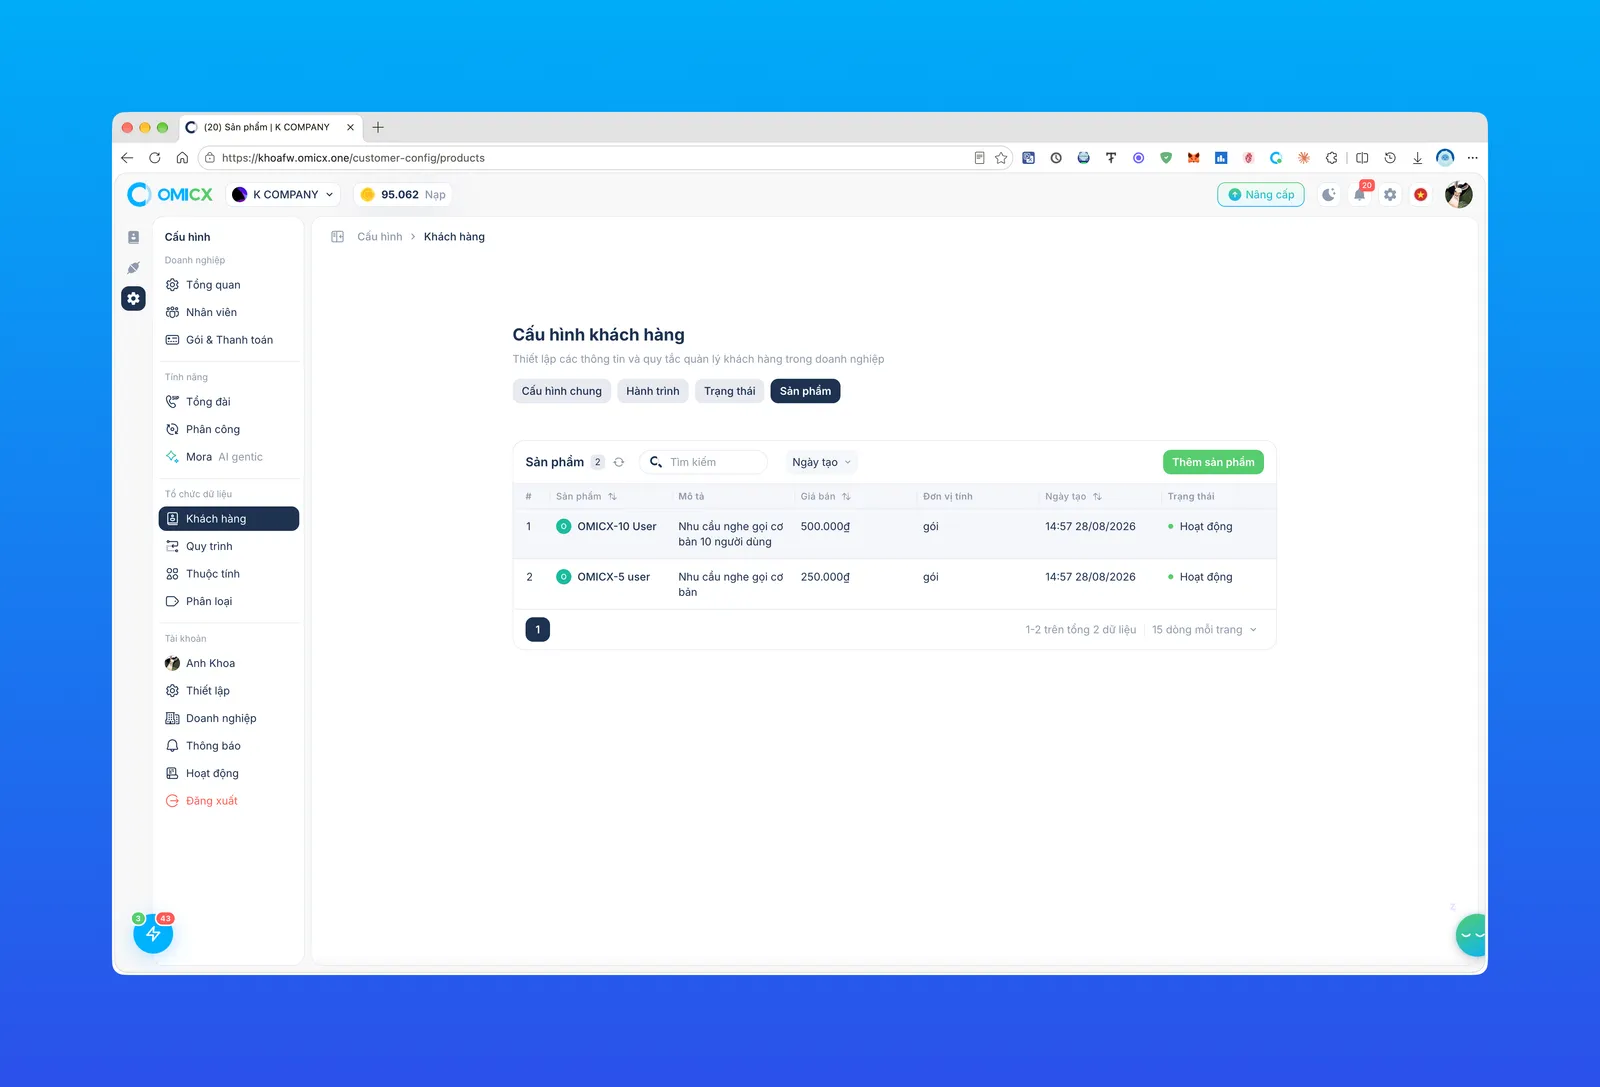Expand K COMPANY workspace selector
Image resolution: width=1600 pixels, height=1087 pixels.
click(x=283, y=195)
